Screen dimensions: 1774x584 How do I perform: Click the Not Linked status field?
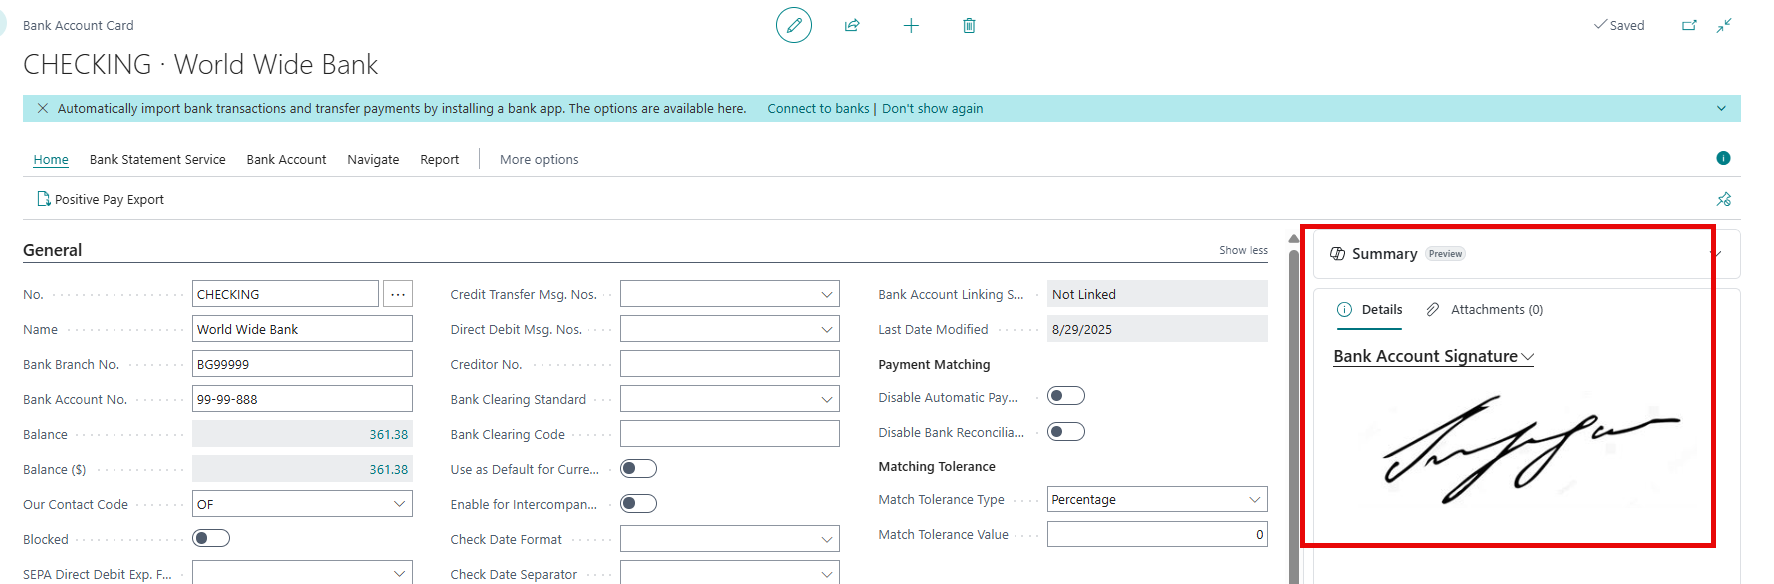pyautogui.click(x=1157, y=294)
